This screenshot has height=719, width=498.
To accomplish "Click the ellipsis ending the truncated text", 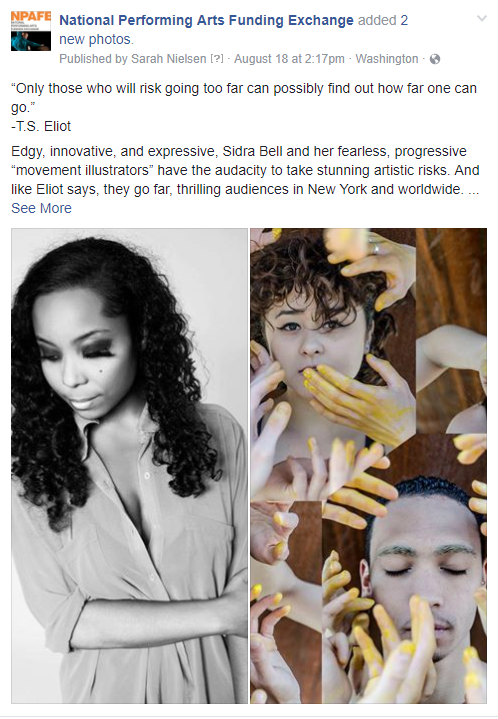I will click(x=474, y=189).
